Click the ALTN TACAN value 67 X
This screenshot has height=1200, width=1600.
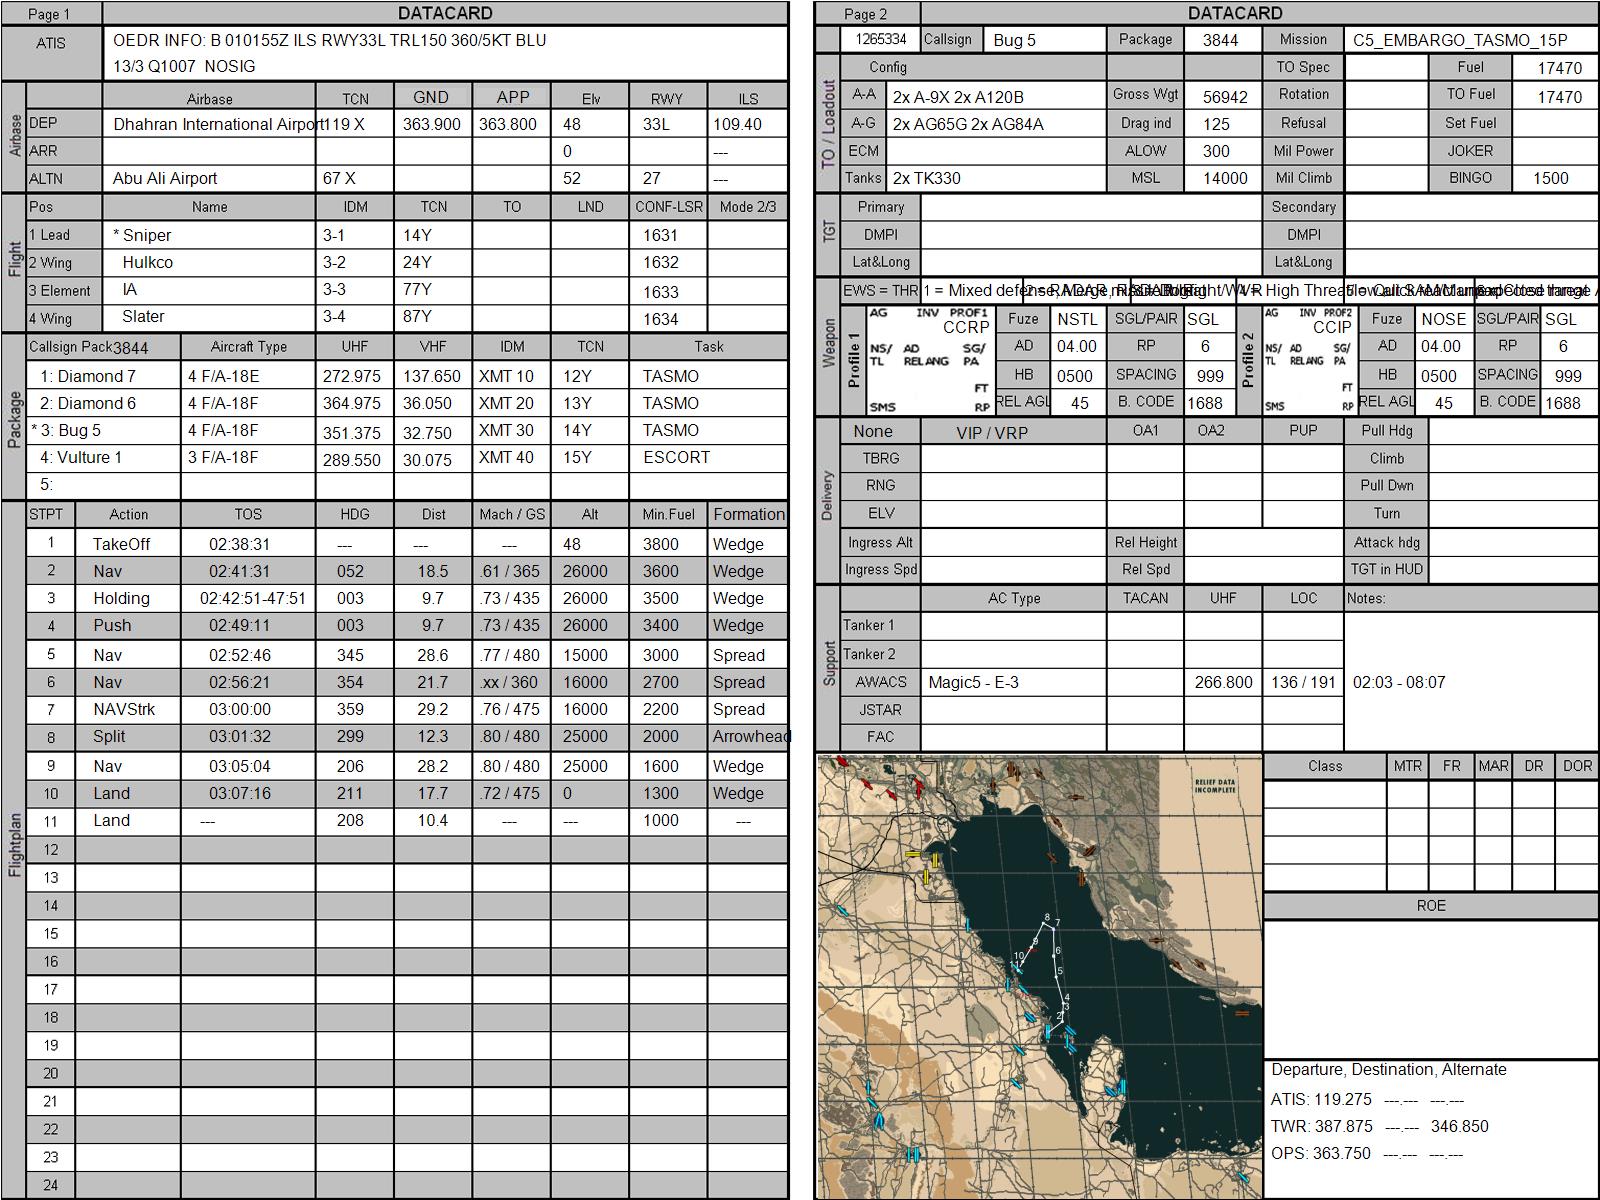point(339,178)
